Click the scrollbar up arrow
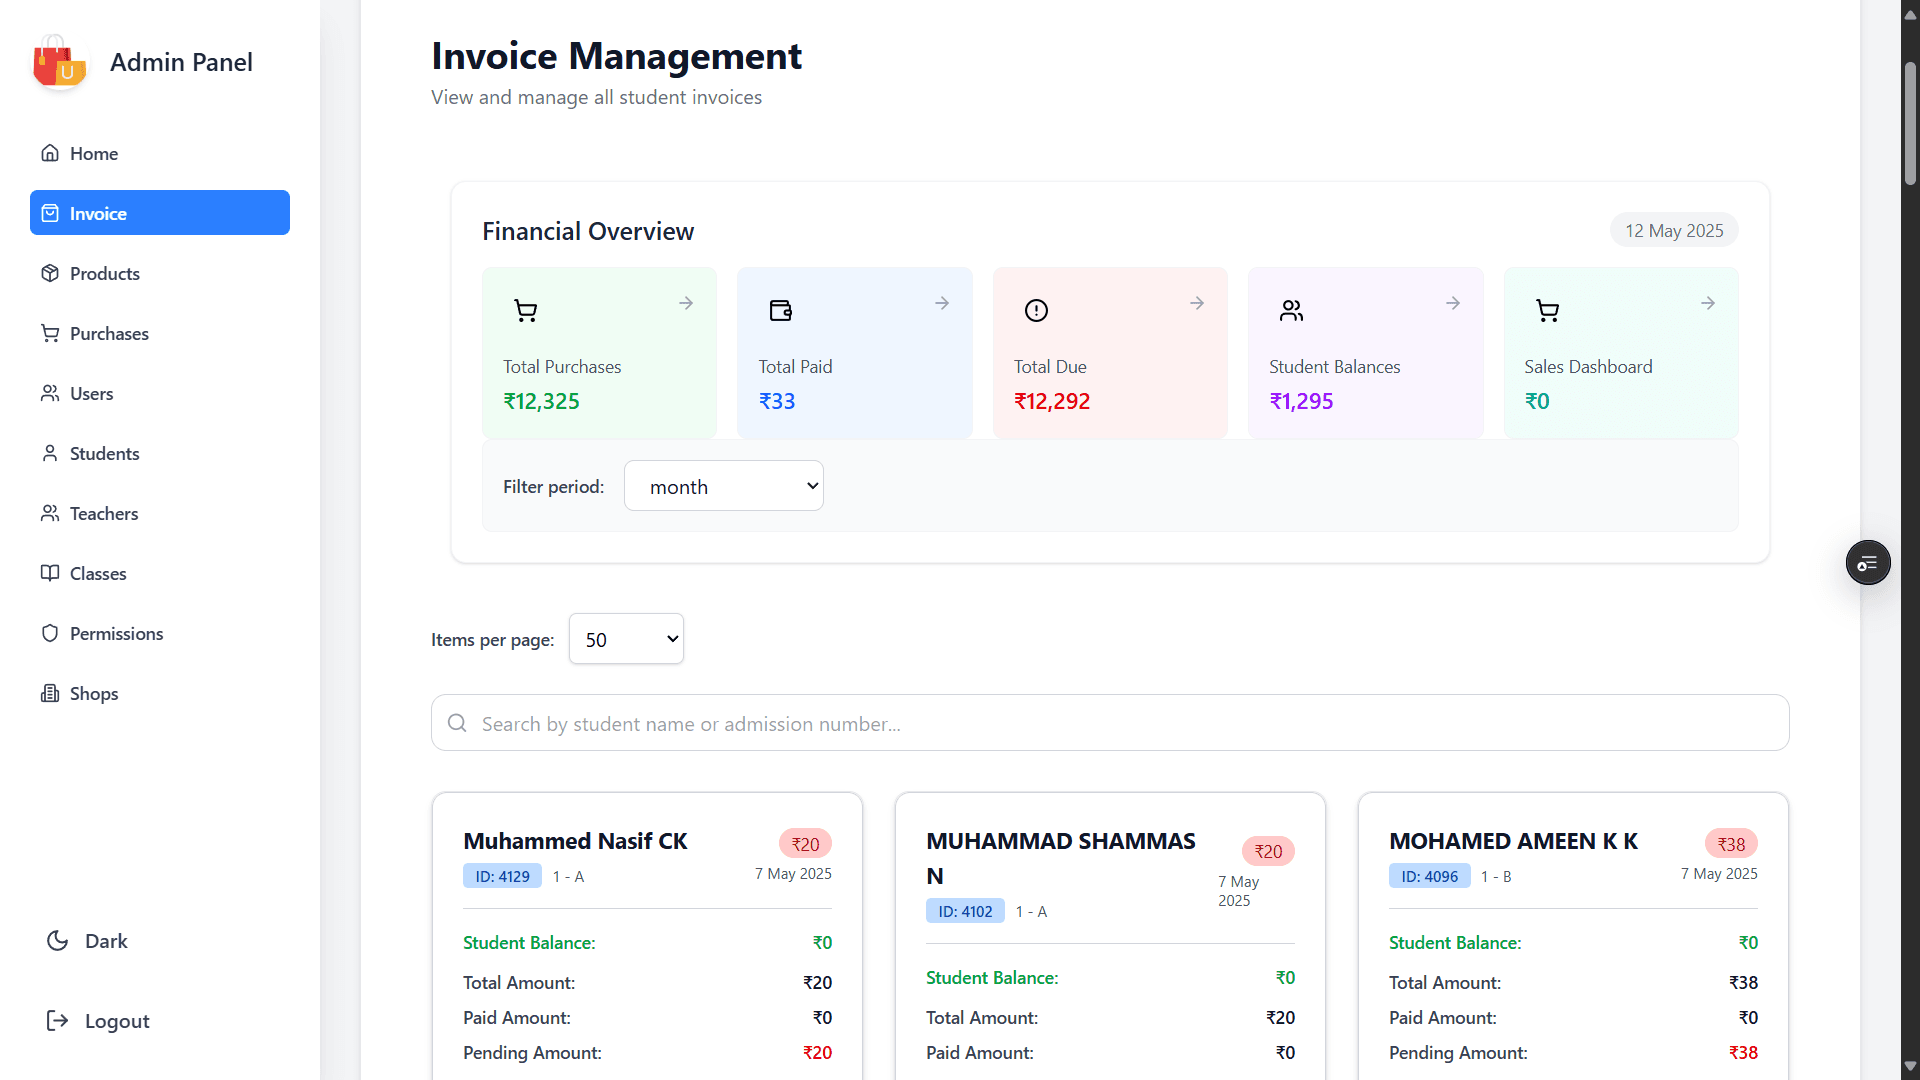 point(1910,14)
